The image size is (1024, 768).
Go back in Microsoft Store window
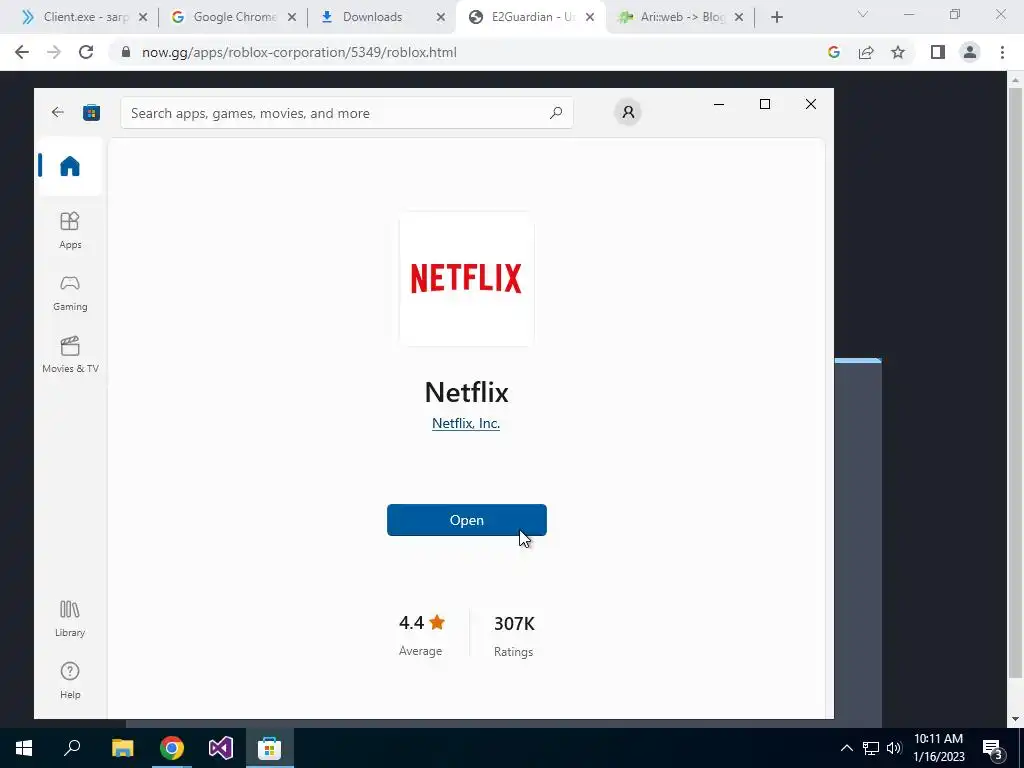[57, 112]
